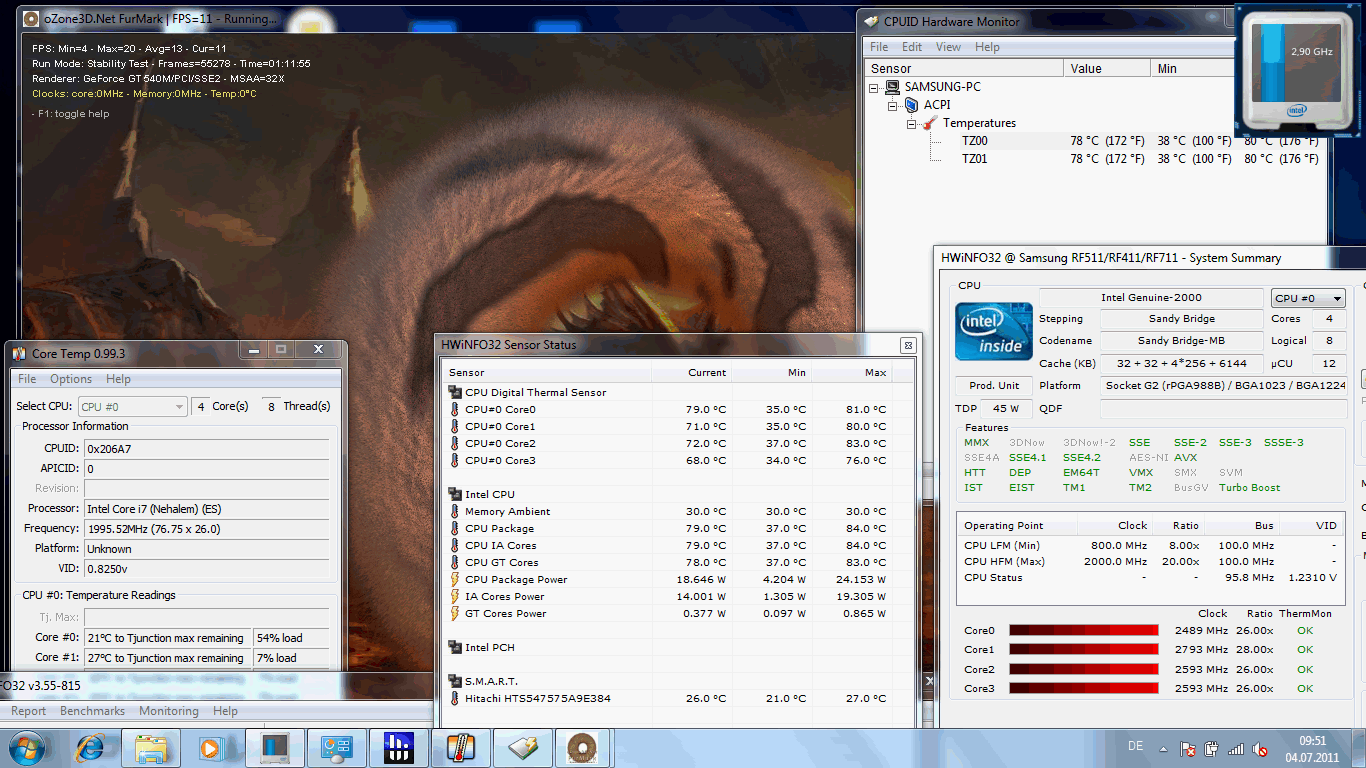Click the Action Center flag tray icon
Image resolution: width=1366 pixels, height=768 pixels.
[1188, 748]
